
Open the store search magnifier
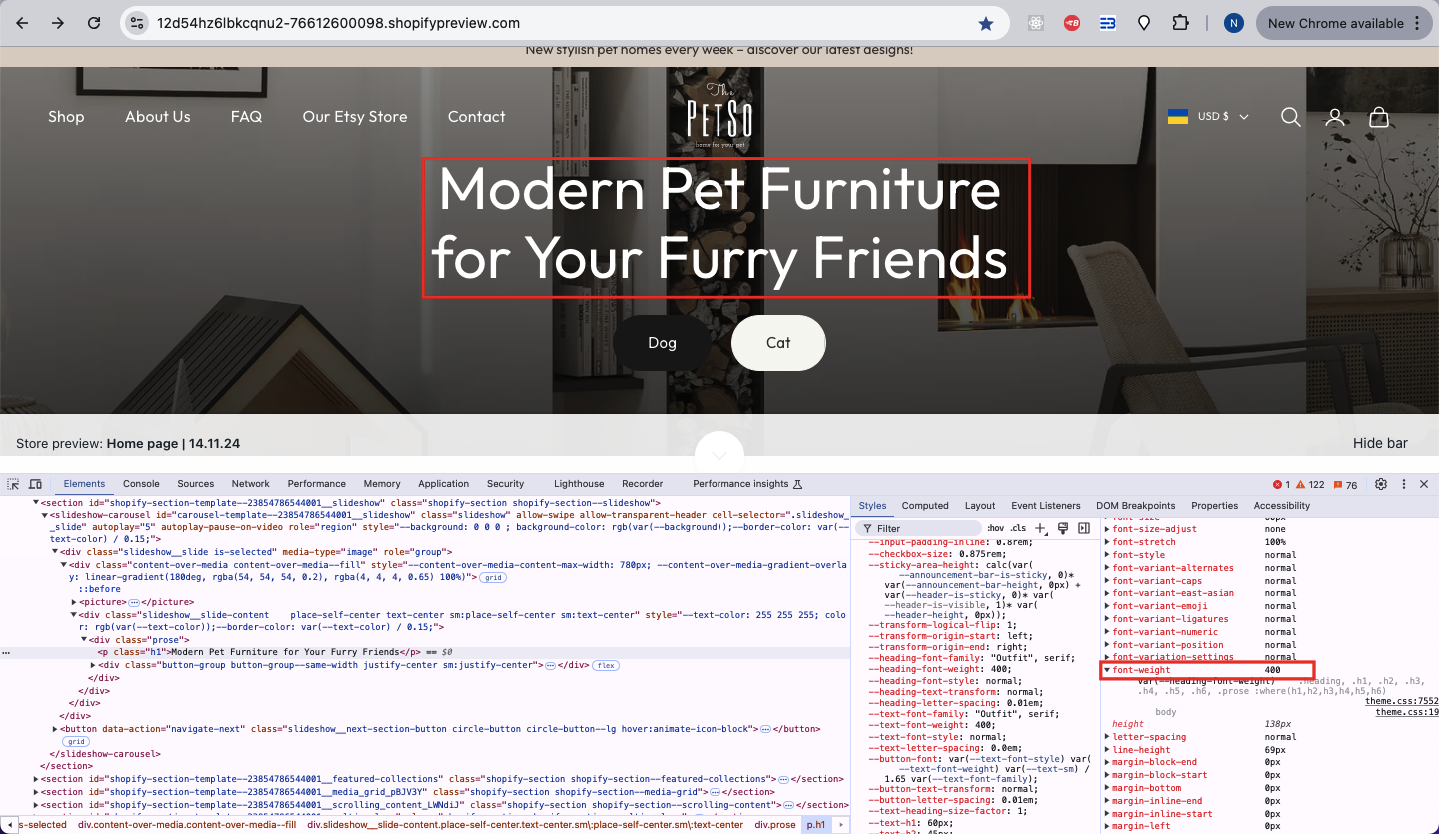[x=1291, y=117]
